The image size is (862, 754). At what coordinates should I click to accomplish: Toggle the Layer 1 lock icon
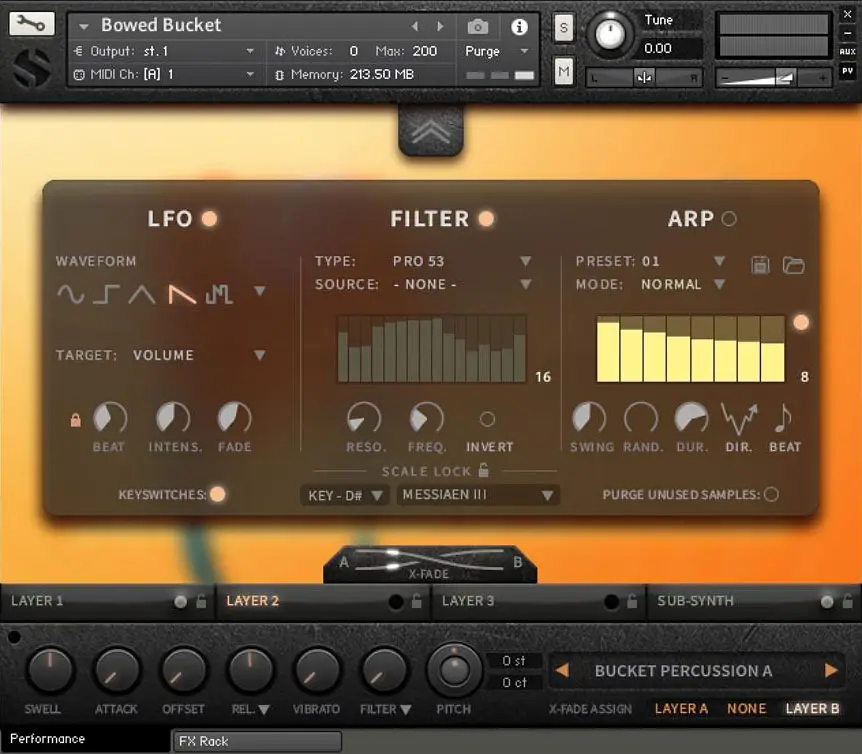click(x=201, y=601)
